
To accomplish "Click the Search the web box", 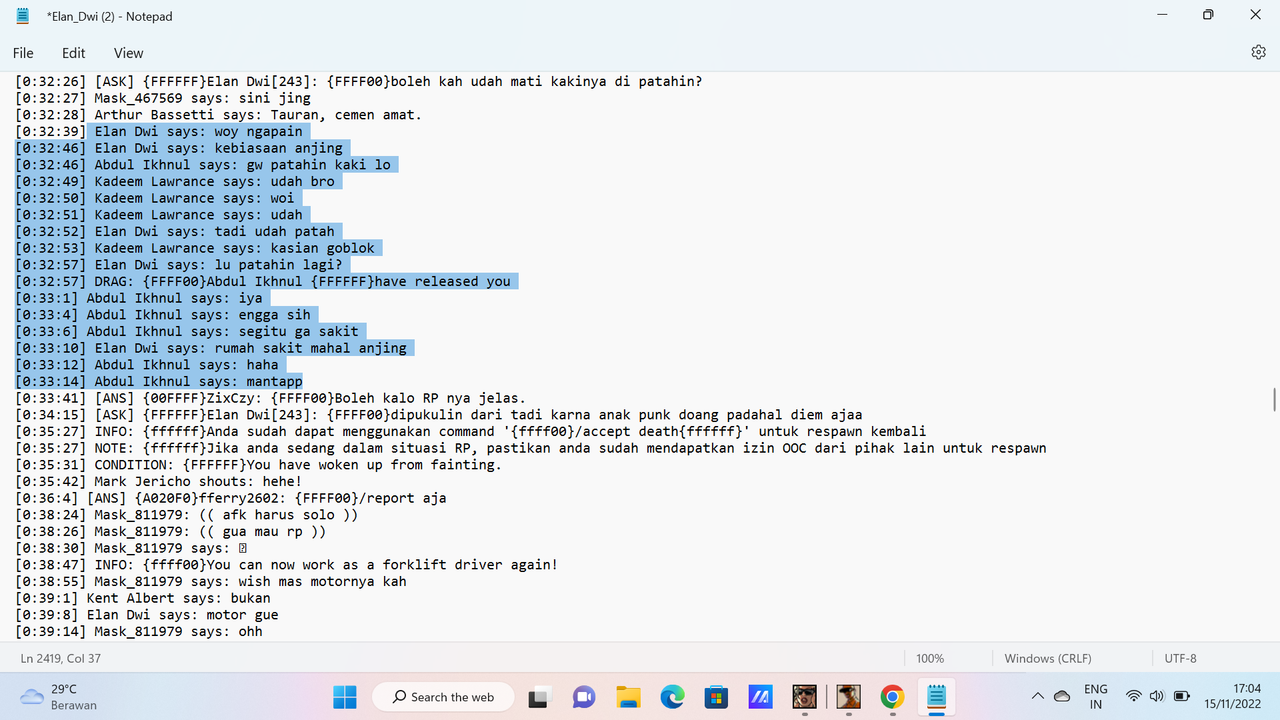I will click(443, 696).
